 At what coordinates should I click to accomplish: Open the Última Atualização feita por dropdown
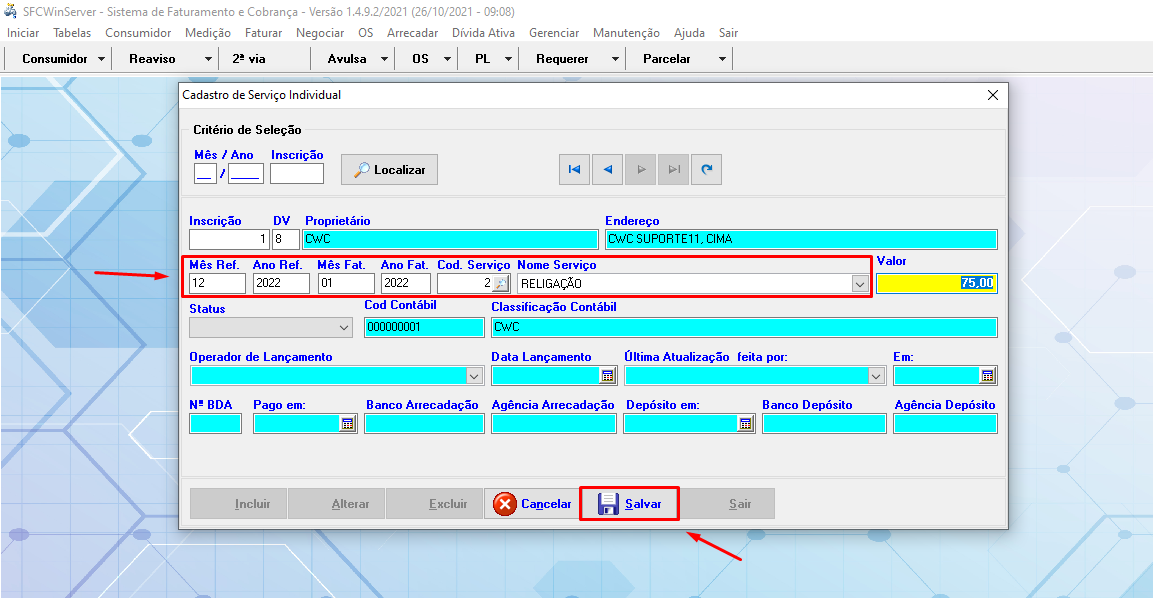(x=876, y=376)
